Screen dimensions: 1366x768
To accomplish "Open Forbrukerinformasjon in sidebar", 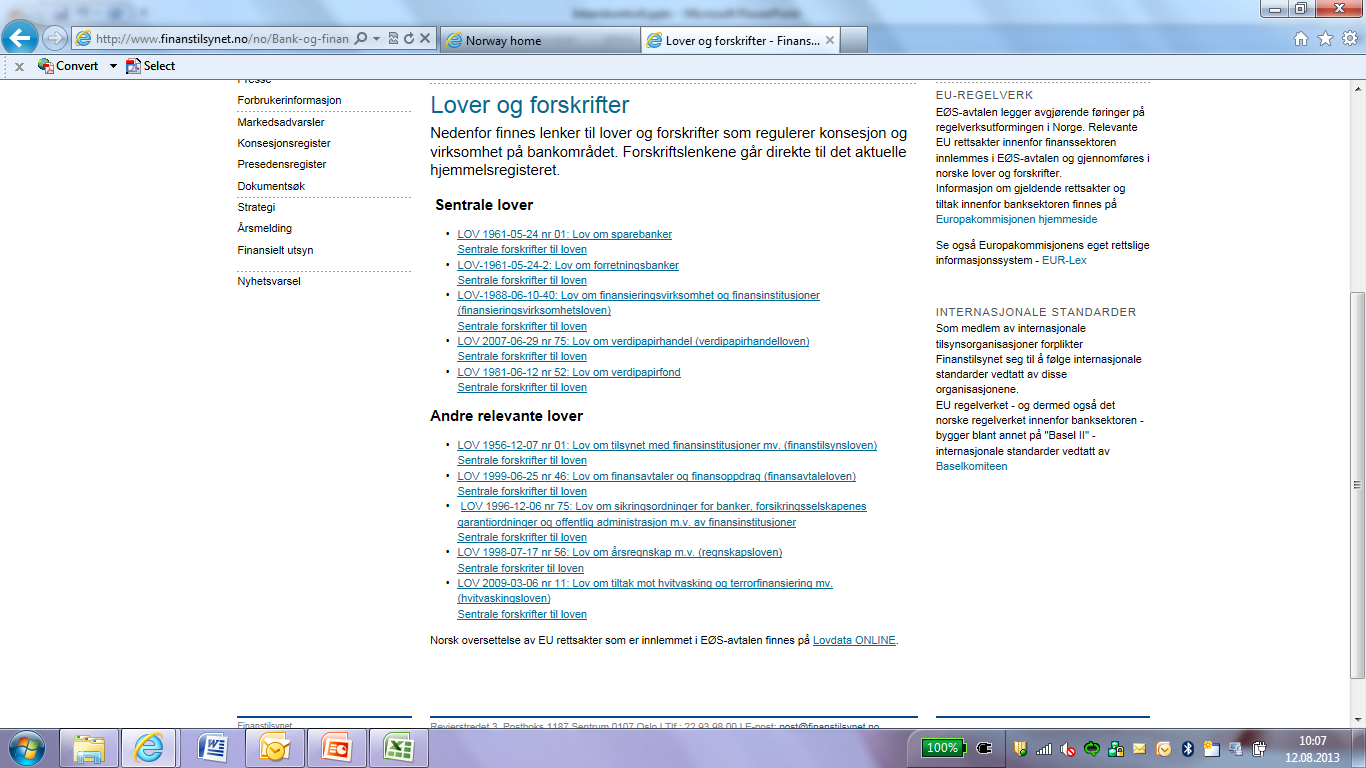I will [x=289, y=100].
